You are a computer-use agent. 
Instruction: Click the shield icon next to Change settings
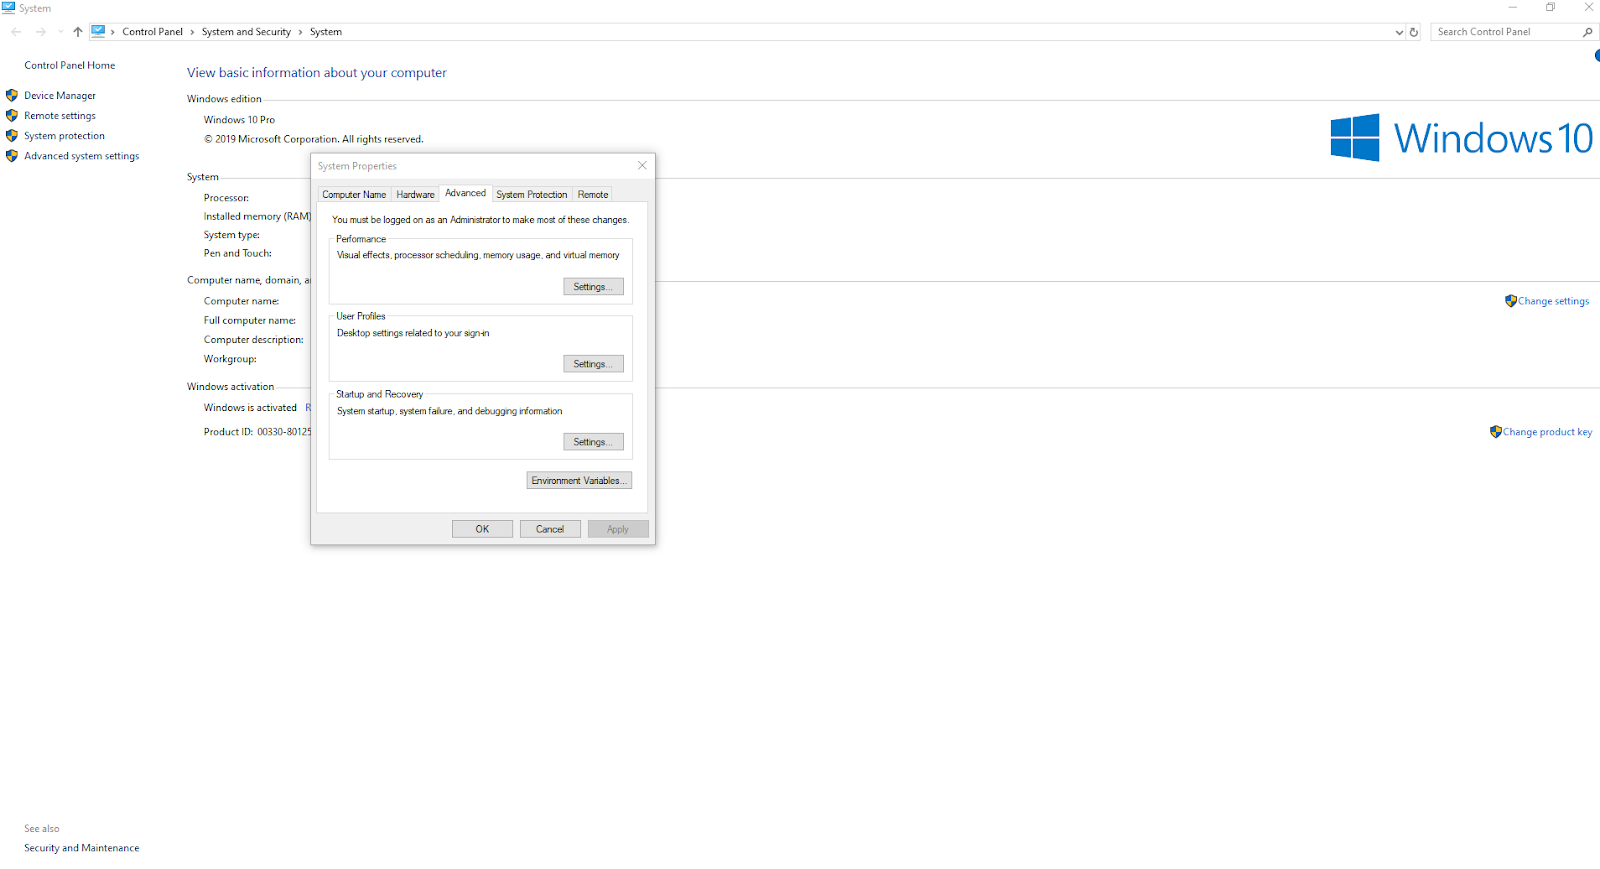[x=1511, y=300]
